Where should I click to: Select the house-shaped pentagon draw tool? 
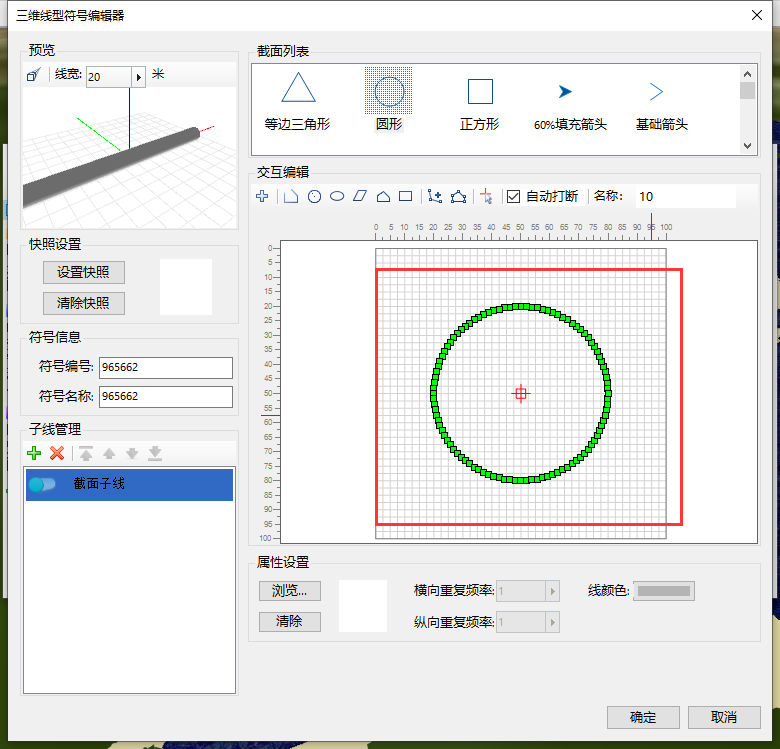[383, 196]
